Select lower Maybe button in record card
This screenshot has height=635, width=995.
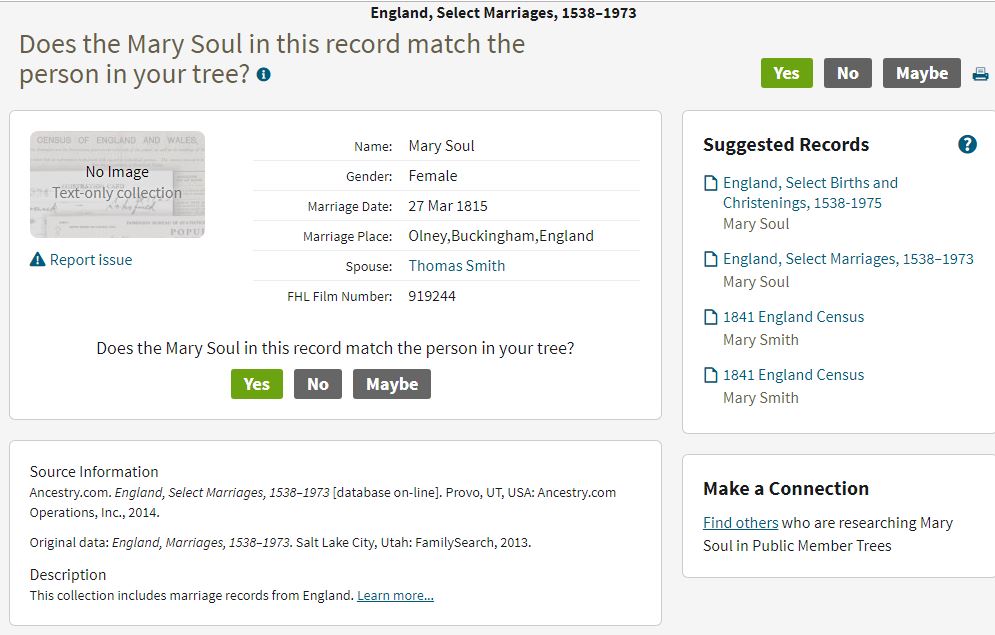click(392, 384)
